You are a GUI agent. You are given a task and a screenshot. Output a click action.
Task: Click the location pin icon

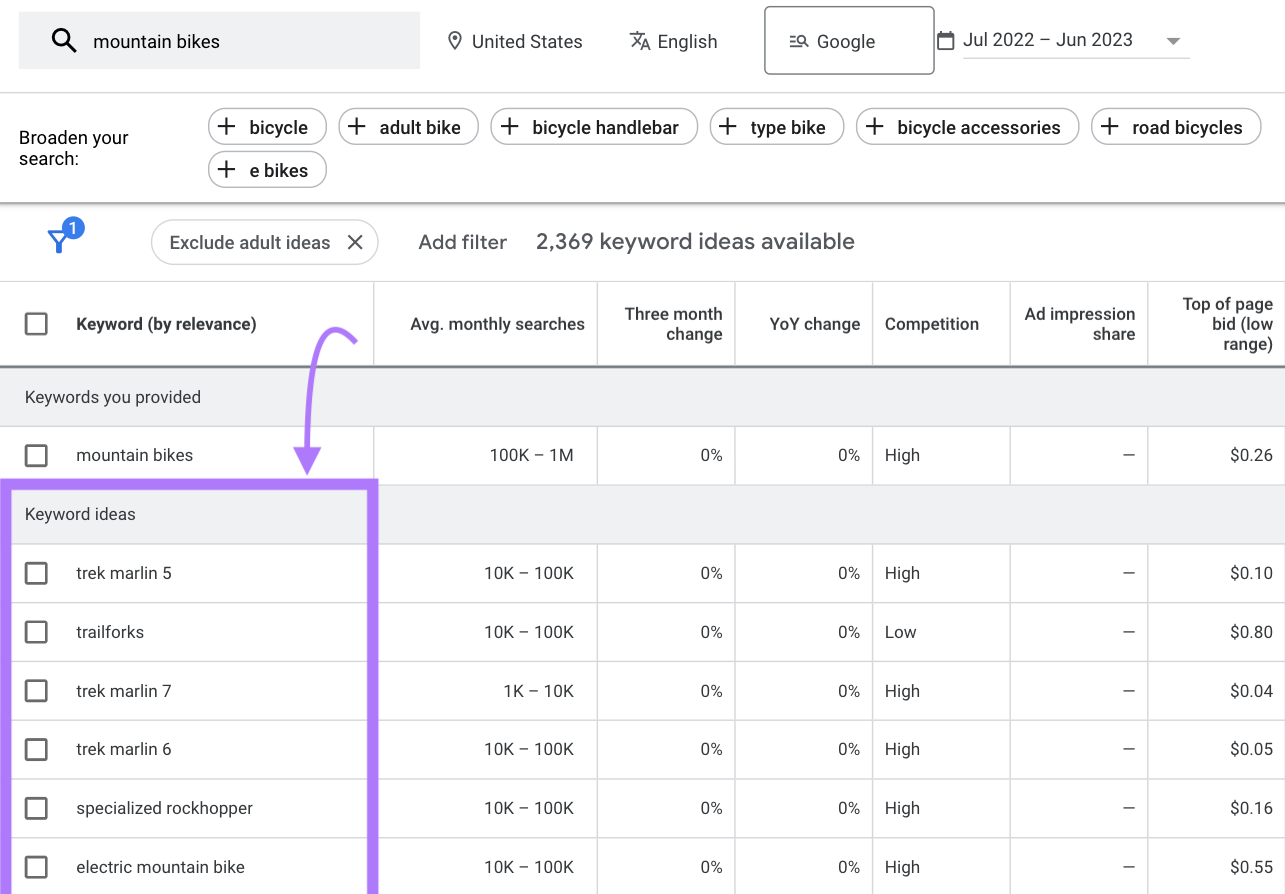tap(455, 41)
